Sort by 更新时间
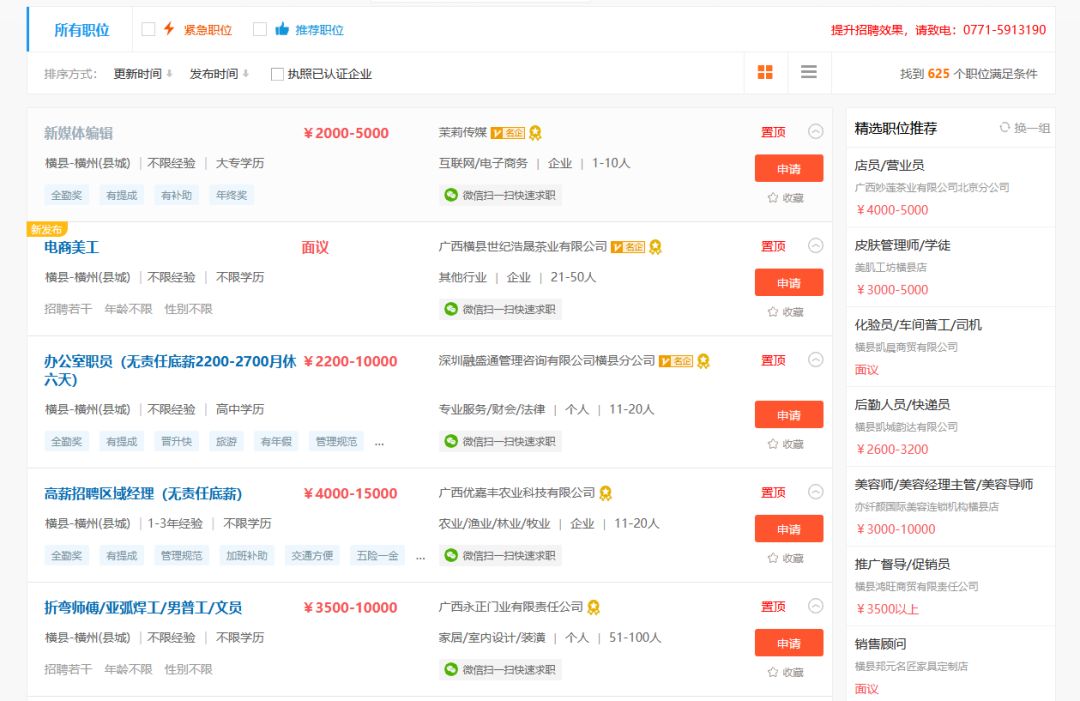 pos(143,74)
